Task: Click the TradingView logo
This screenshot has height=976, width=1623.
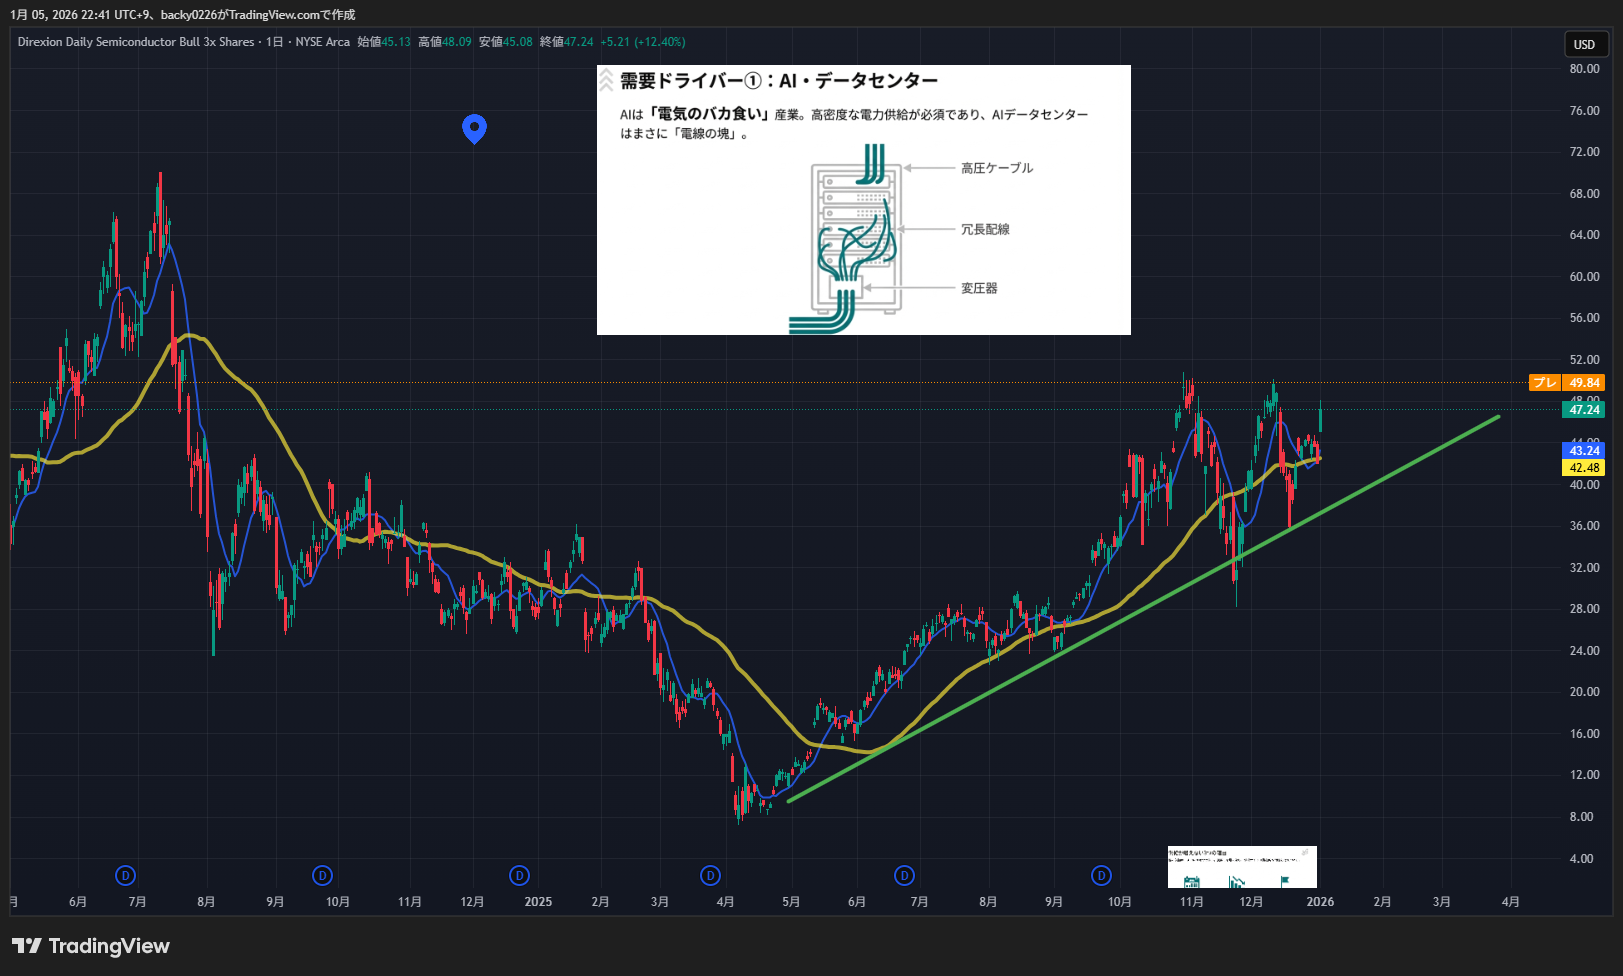Action: (x=91, y=946)
